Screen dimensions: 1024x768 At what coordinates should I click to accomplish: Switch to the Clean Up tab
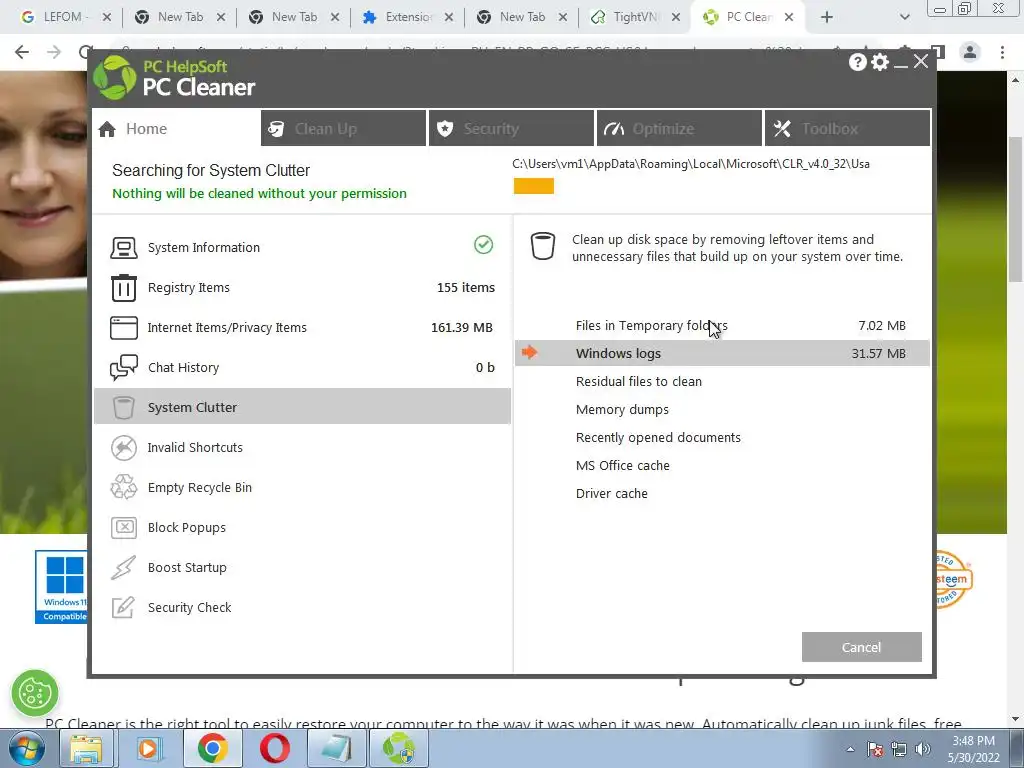(x=344, y=129)
